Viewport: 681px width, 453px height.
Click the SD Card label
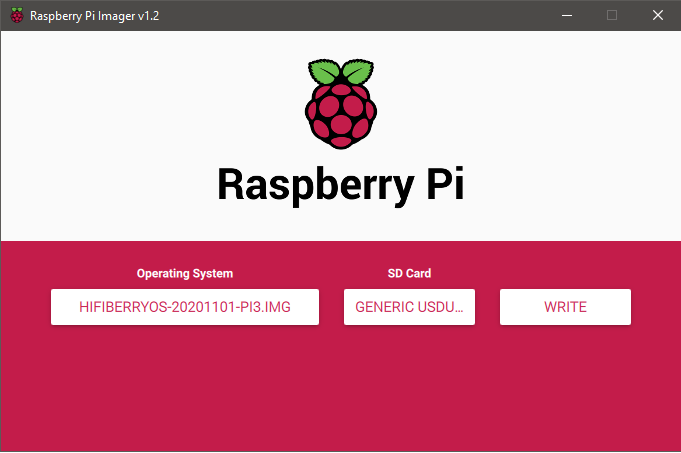[409, 273]
